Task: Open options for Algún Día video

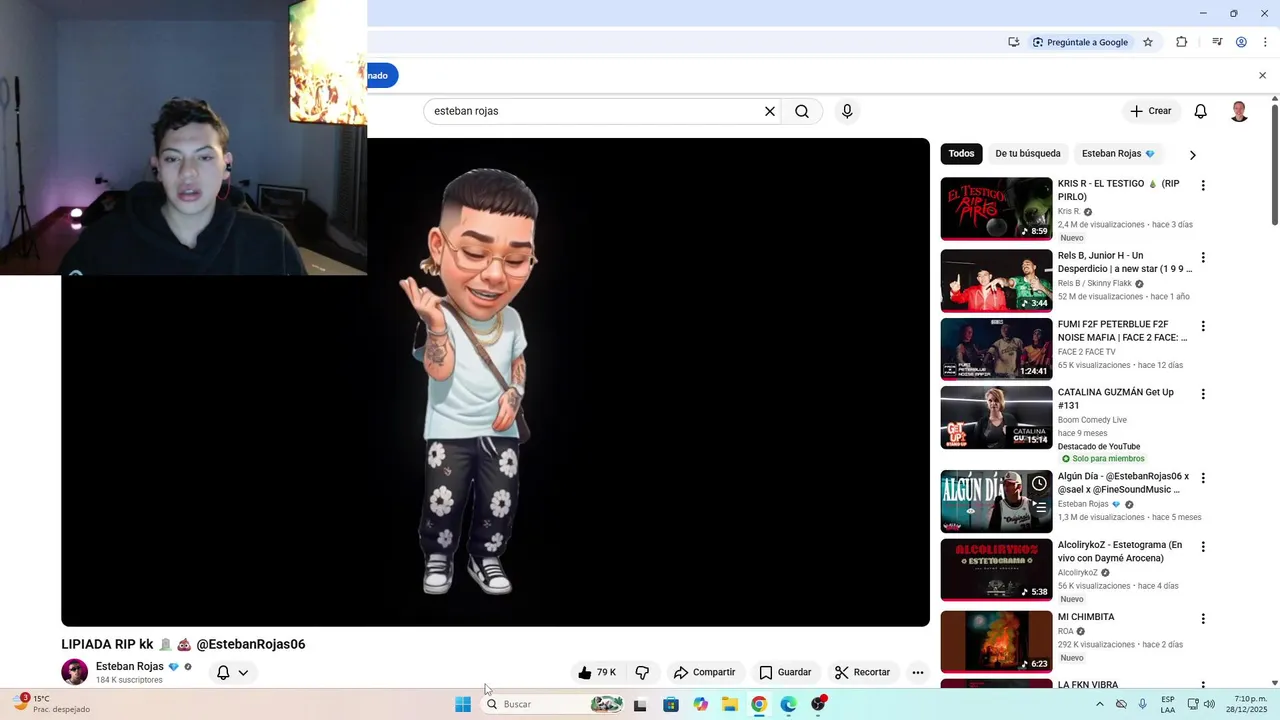Action: coord(1203,478)
